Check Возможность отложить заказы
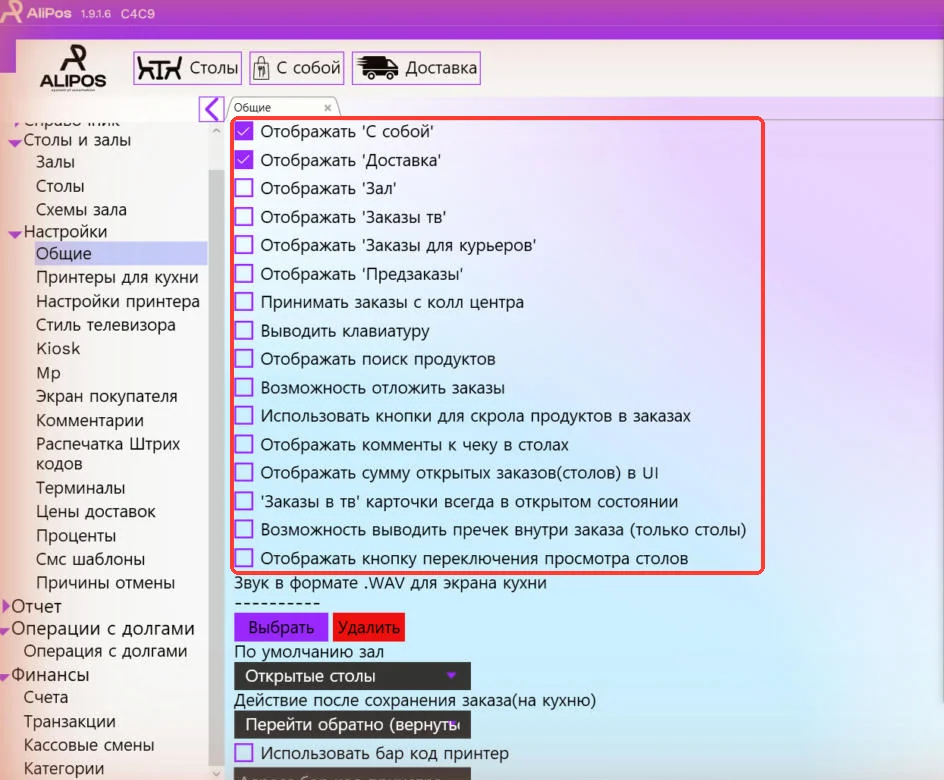Screen dimensions: 944x780 coord(244,387)
